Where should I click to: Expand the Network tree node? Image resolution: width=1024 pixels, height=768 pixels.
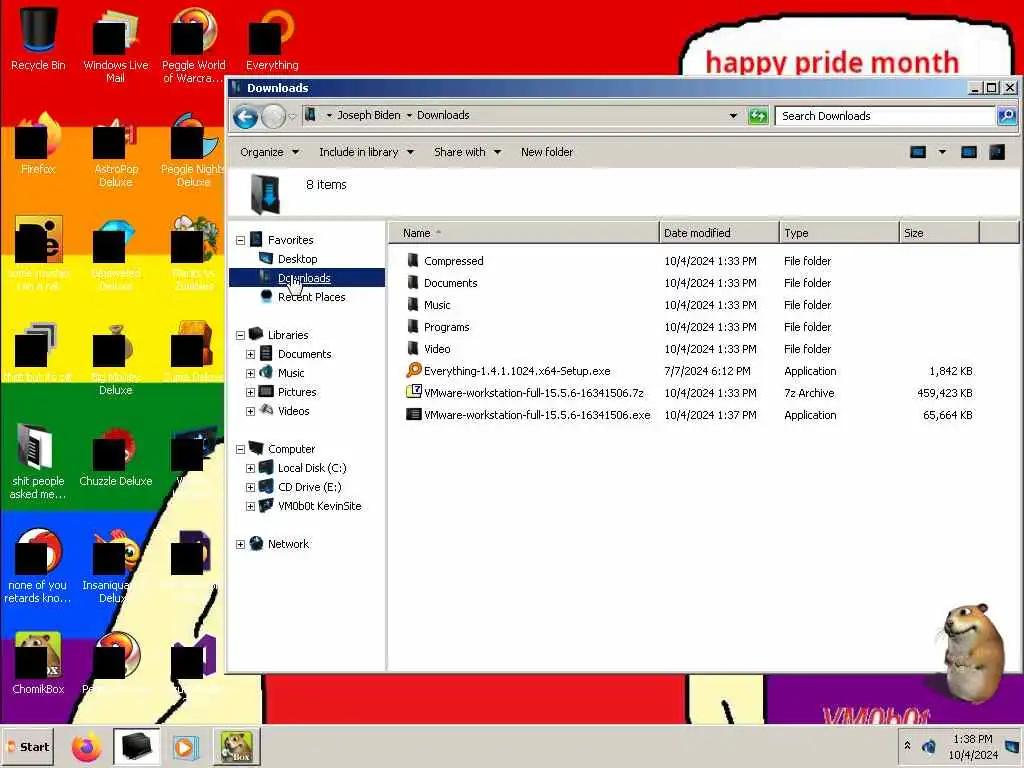pos(240,544)
